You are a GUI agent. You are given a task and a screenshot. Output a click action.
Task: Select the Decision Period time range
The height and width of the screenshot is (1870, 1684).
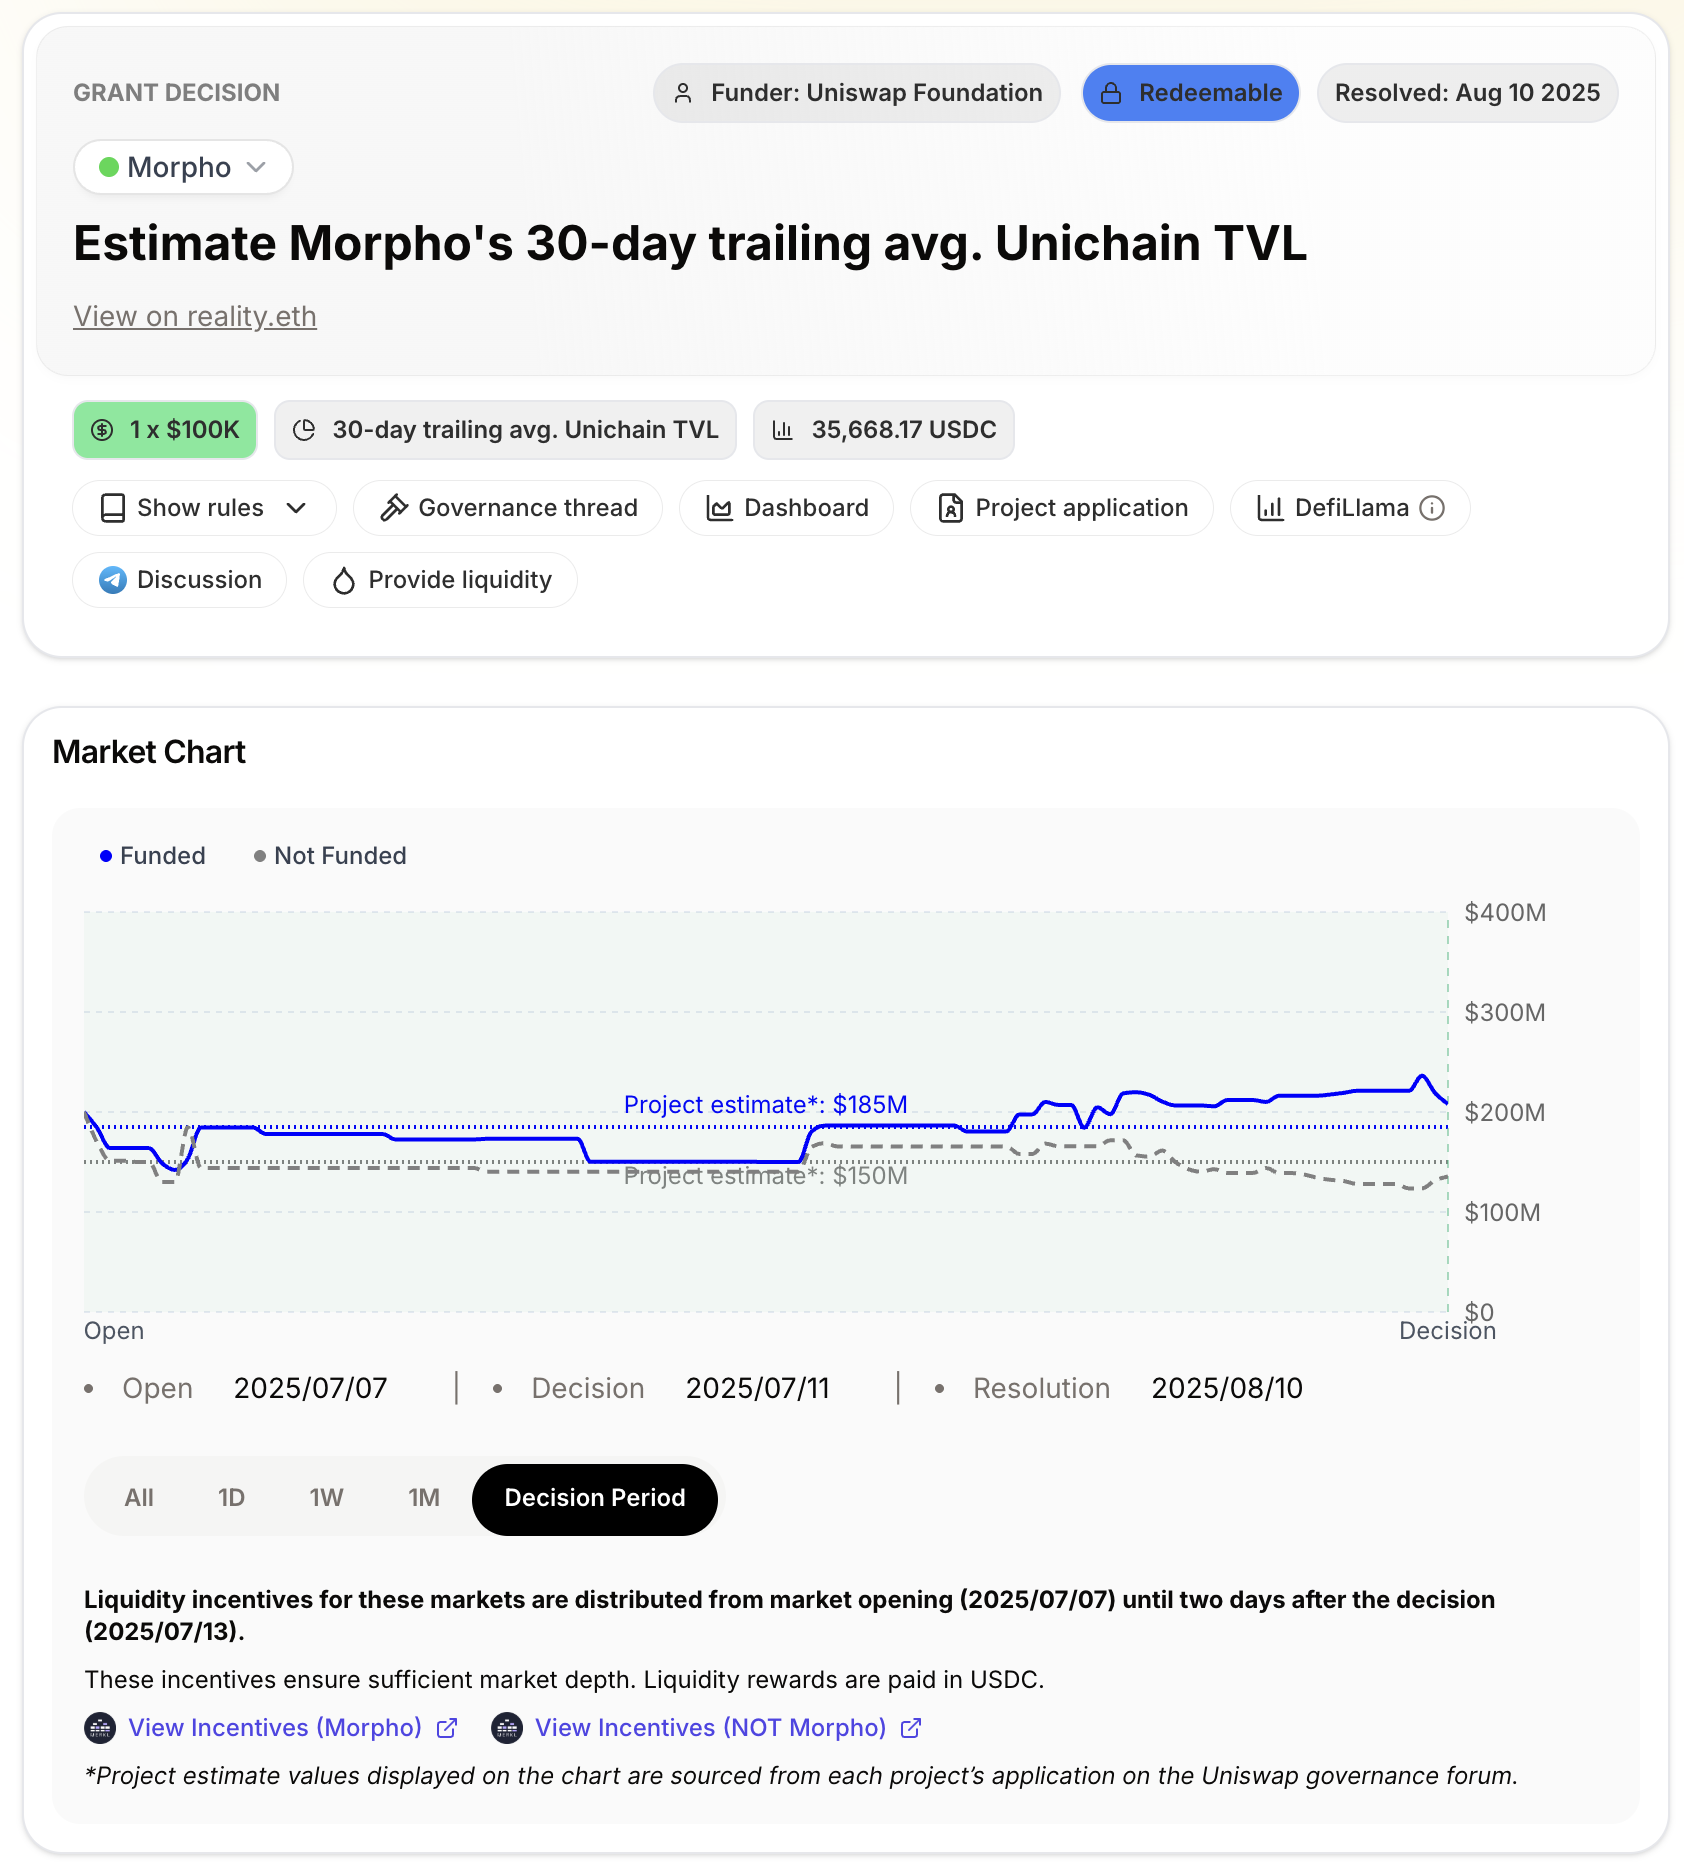(x=594, y=1498)
